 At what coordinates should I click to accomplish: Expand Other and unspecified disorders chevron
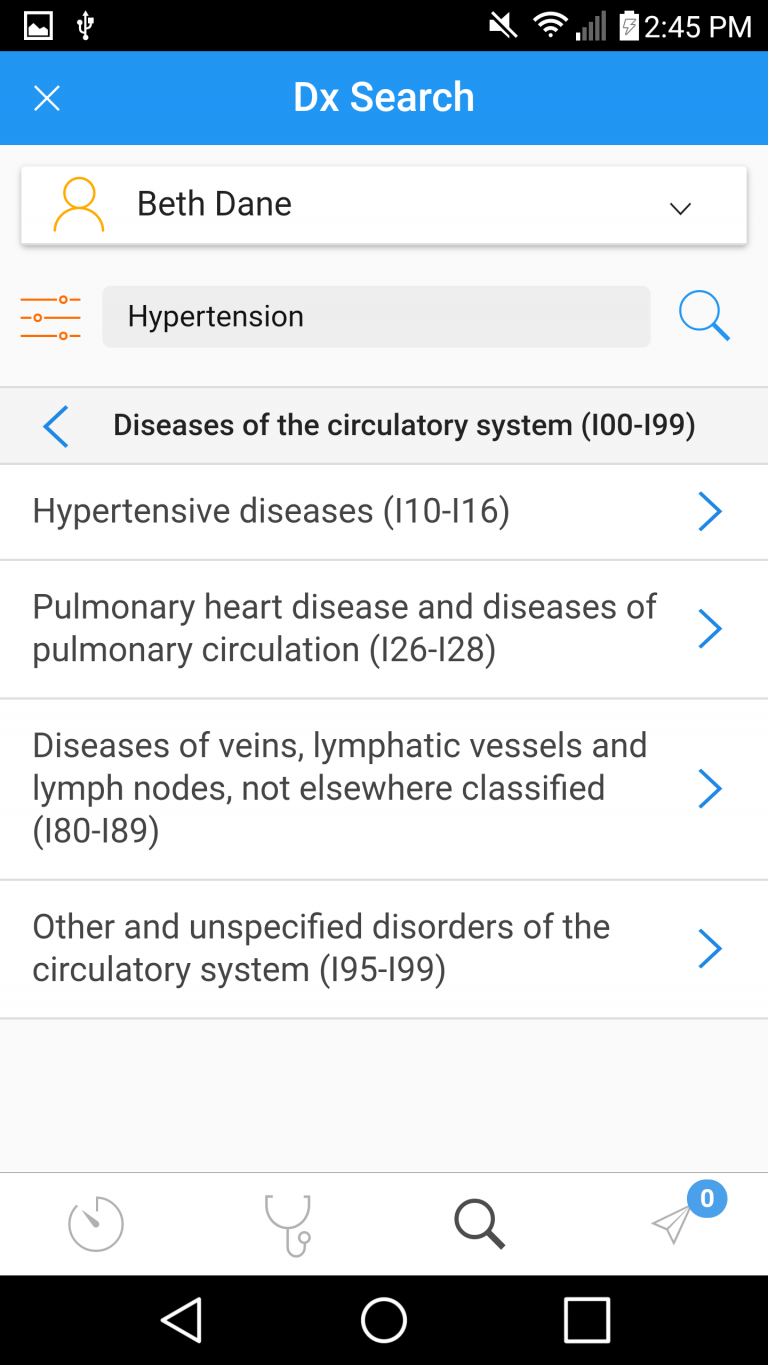pyautogui.click(x=709, y=949)
